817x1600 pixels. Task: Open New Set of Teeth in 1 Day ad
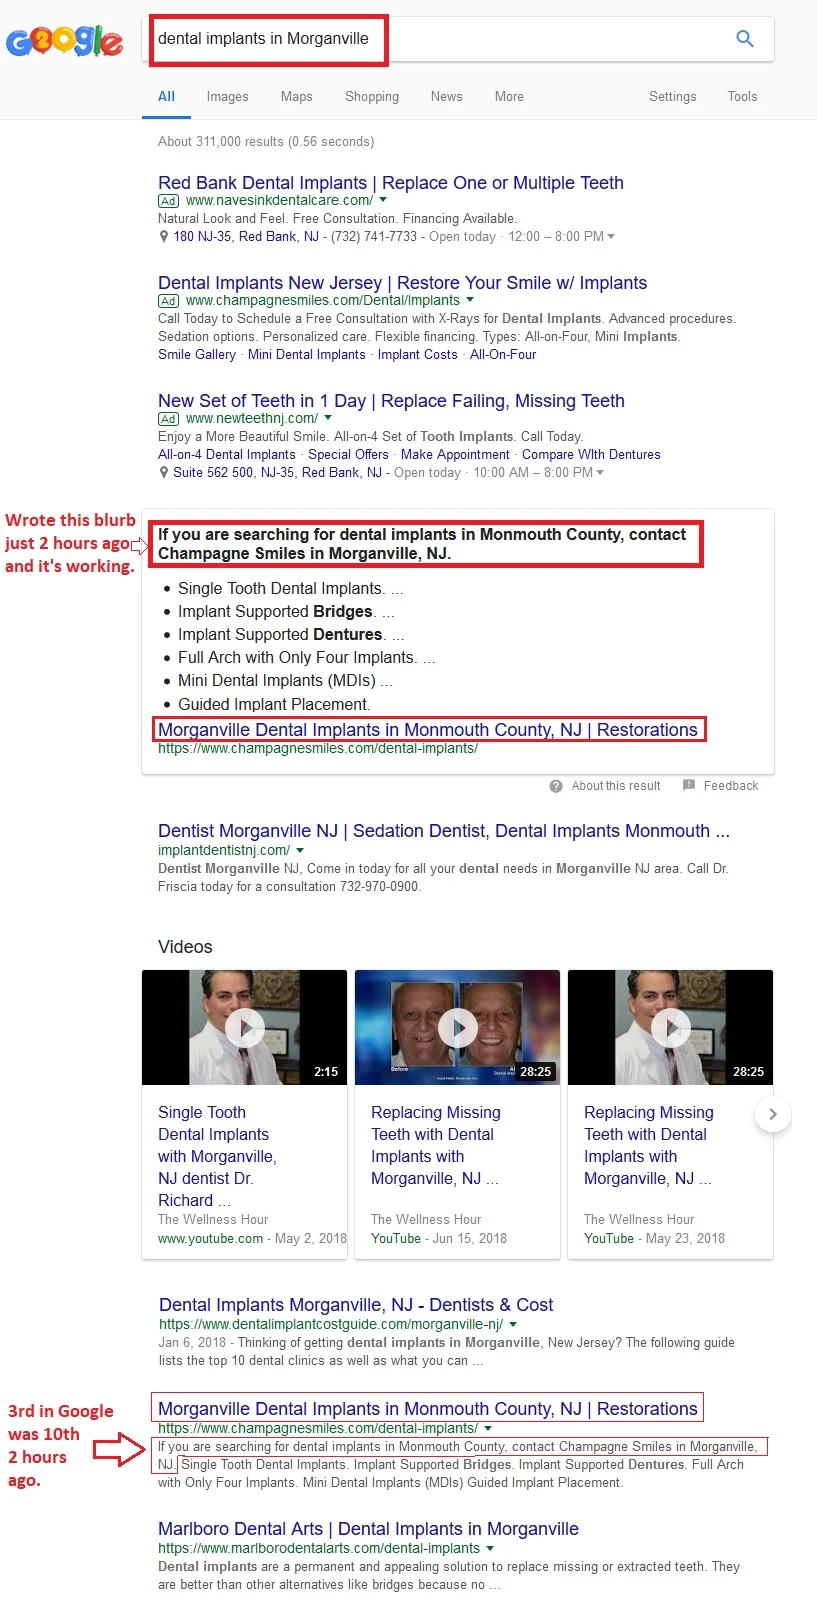(x=391, y=401)
